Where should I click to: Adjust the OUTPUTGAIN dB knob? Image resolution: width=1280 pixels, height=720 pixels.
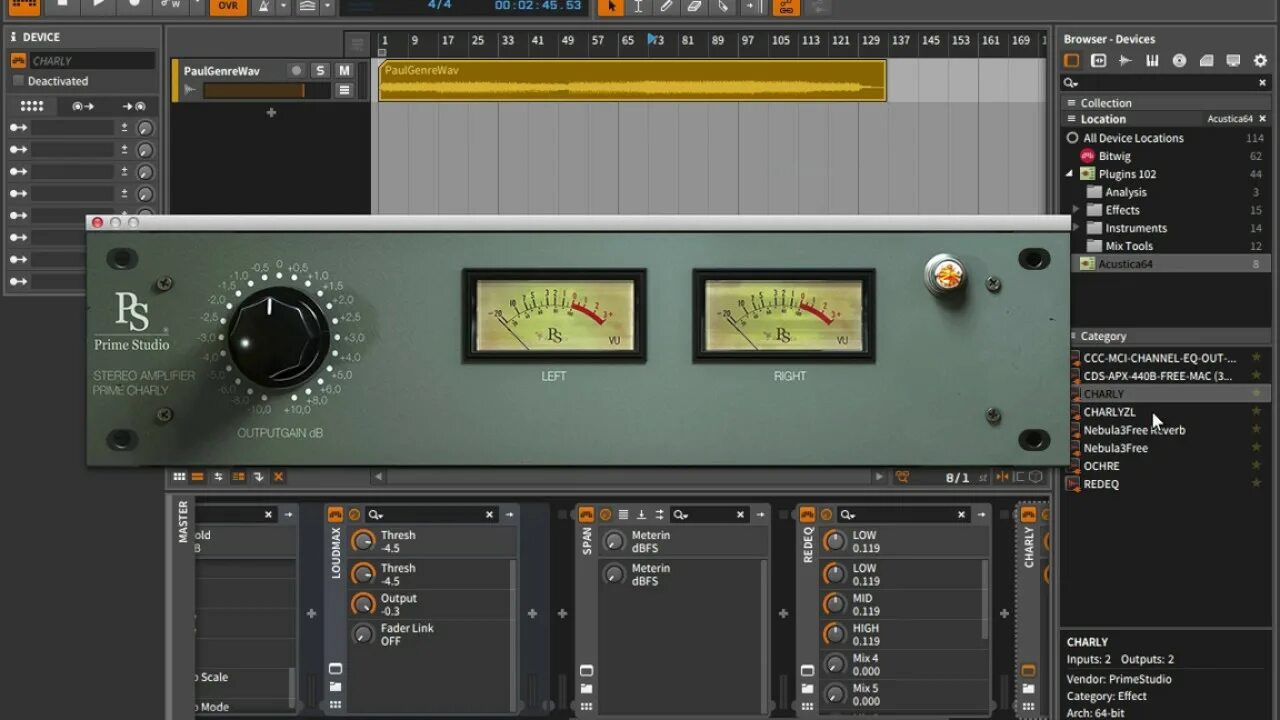[x=279, y=338]
